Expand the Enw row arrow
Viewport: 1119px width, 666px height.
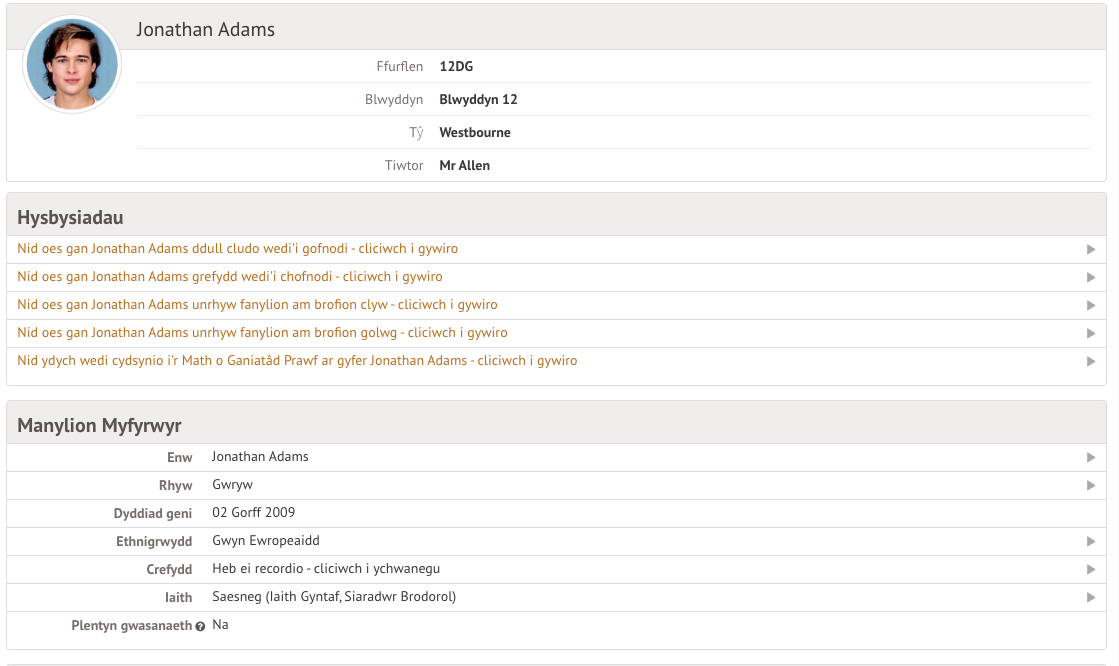pos(1090,457)
